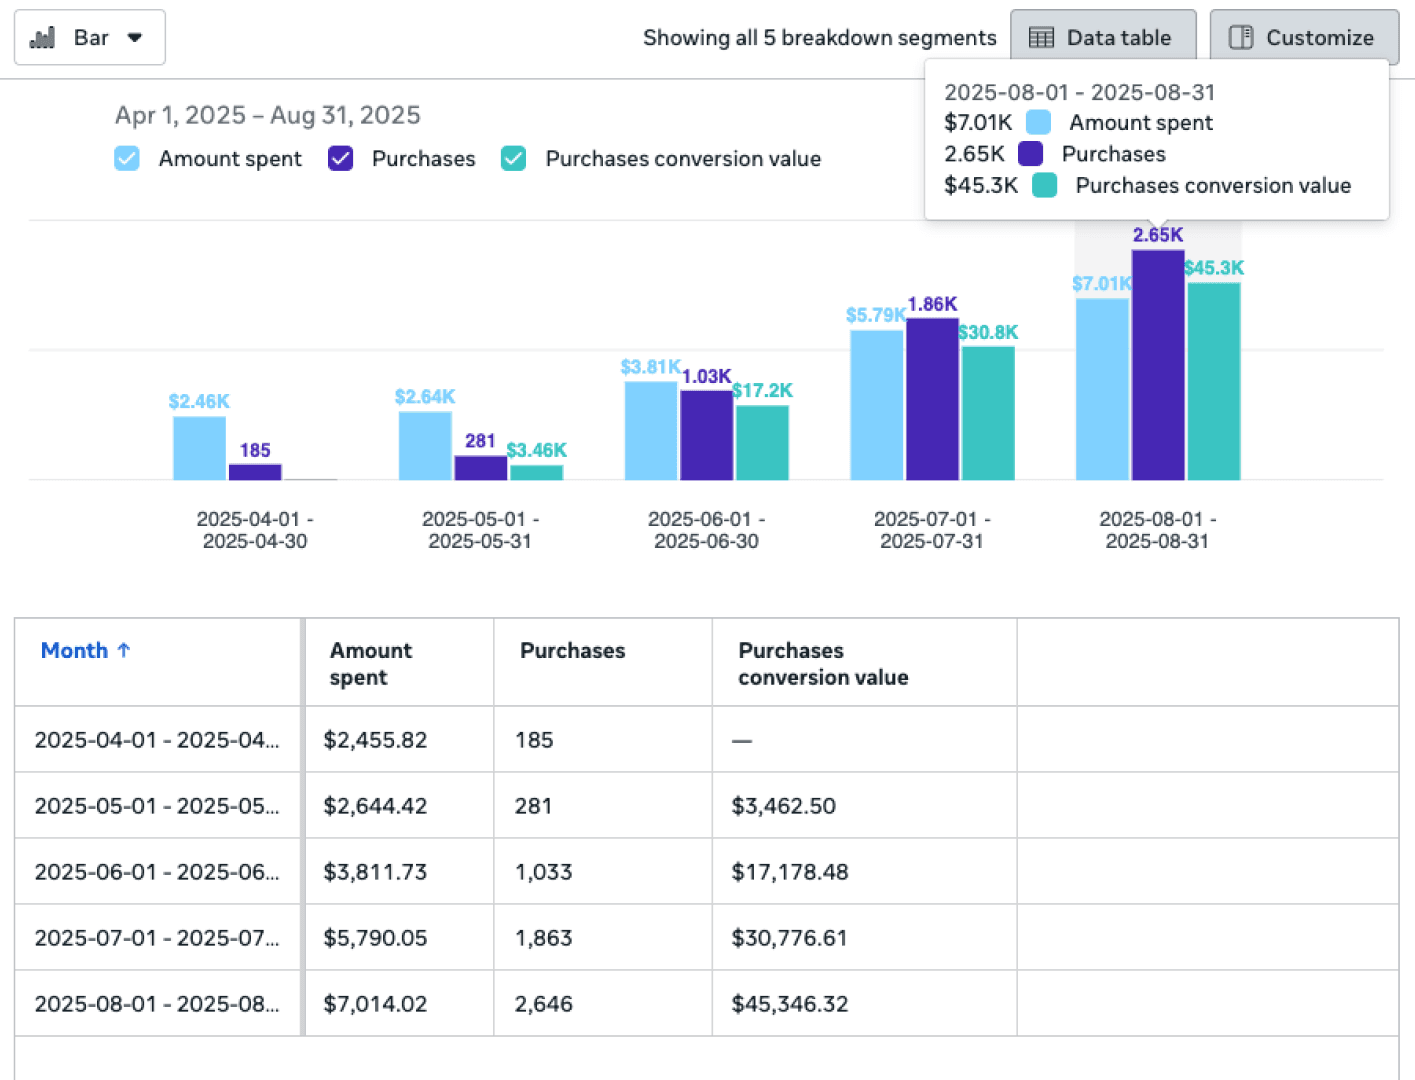The height and width of the screenshot is (1080, 1415).
Task: Click the $7,014.02 cell in the table
Action: [375, 1004]
